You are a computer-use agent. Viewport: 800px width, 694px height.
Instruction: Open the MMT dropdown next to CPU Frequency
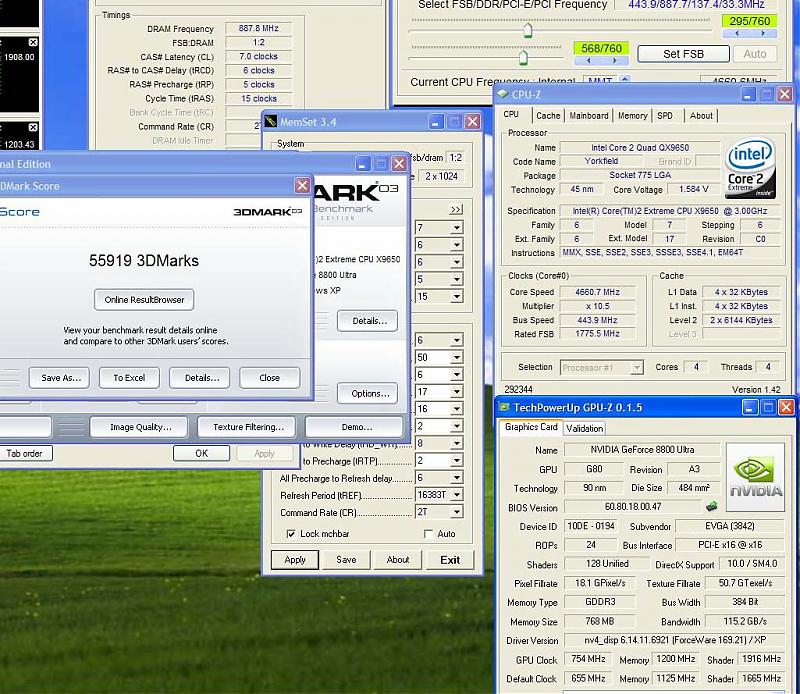click(x=624, y=81)
